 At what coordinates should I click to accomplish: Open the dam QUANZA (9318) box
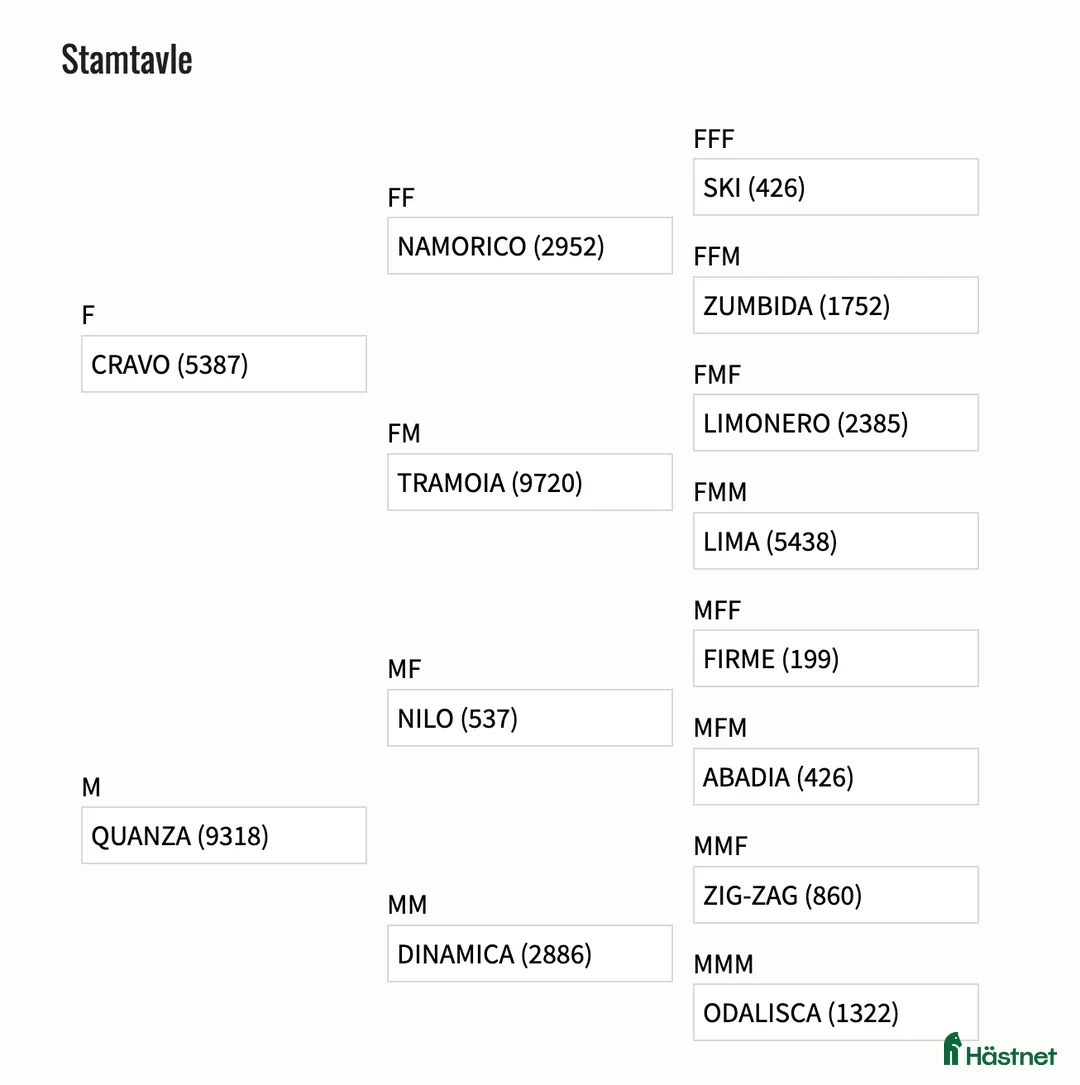tap(223, 835)
